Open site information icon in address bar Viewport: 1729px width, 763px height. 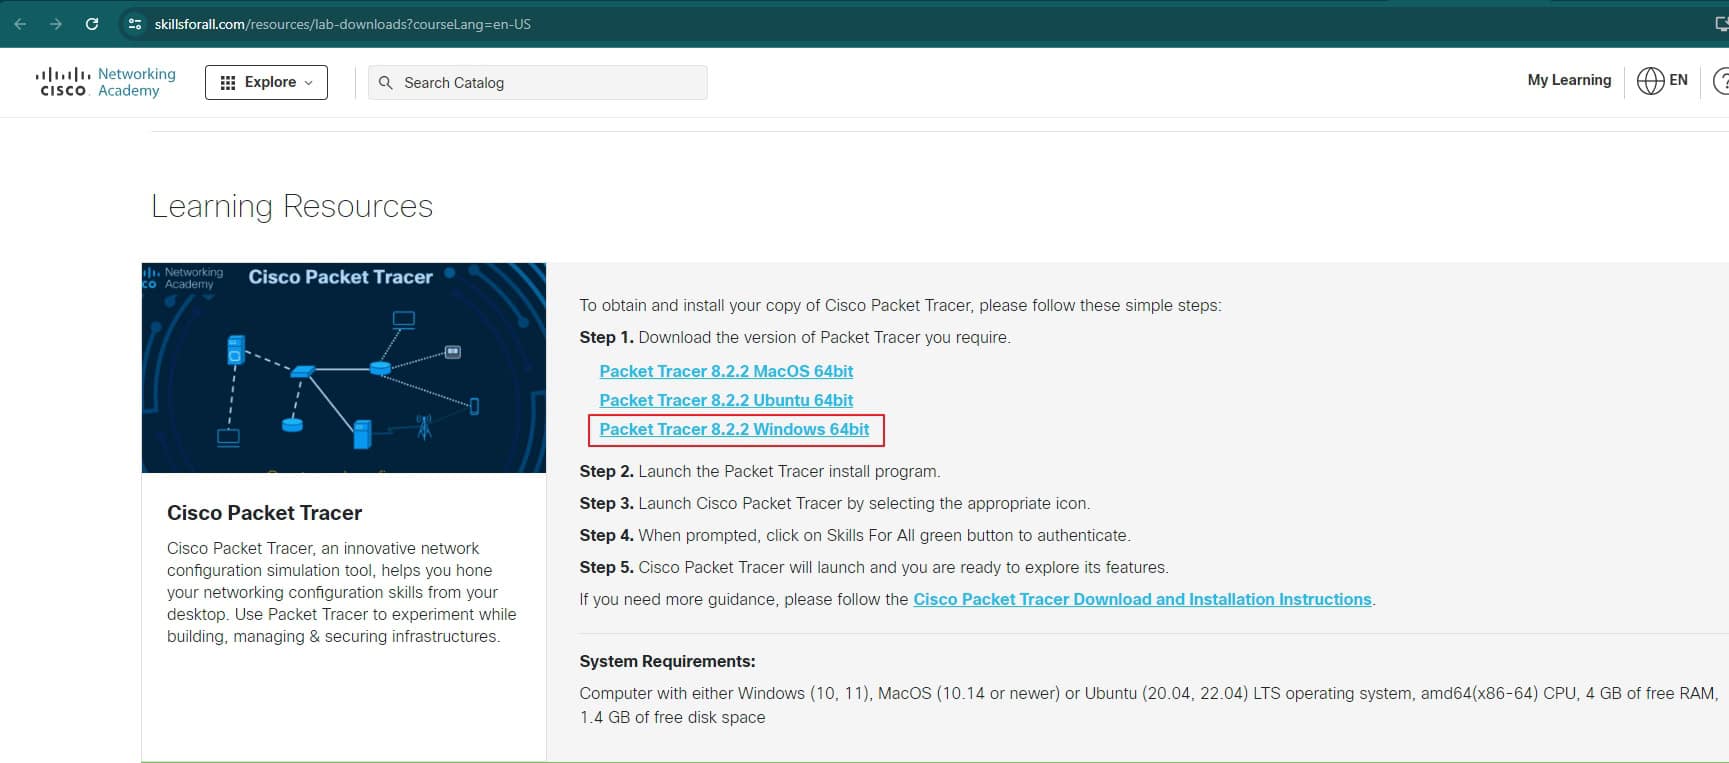pyautogui.click(x=136, y=24)
